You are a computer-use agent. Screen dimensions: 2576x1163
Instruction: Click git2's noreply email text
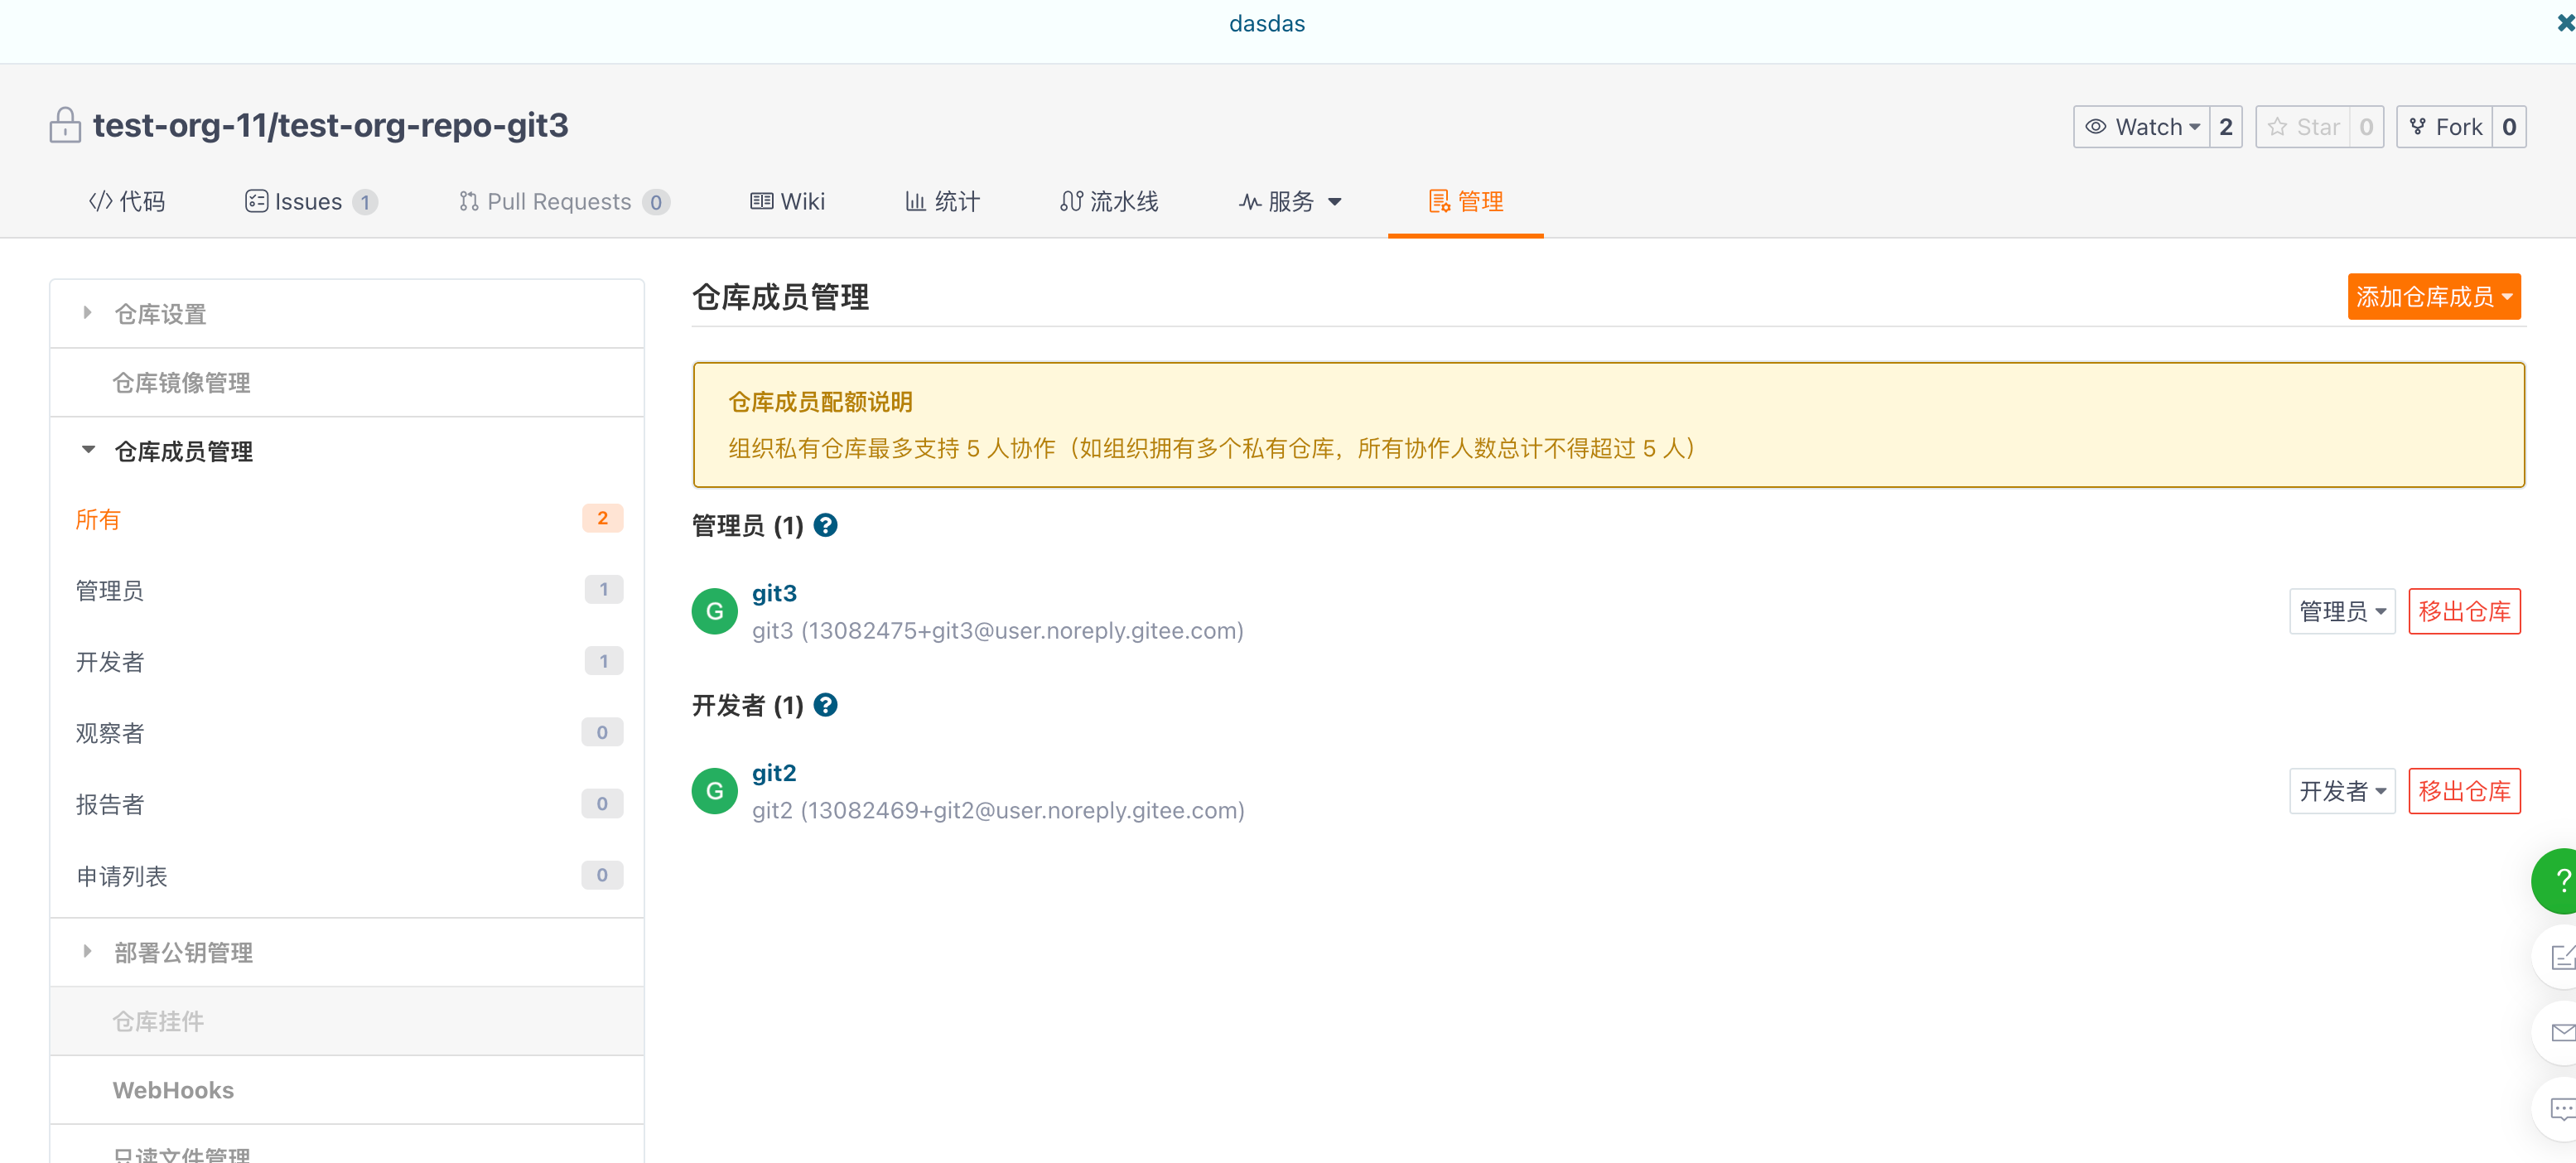[997, 810]
